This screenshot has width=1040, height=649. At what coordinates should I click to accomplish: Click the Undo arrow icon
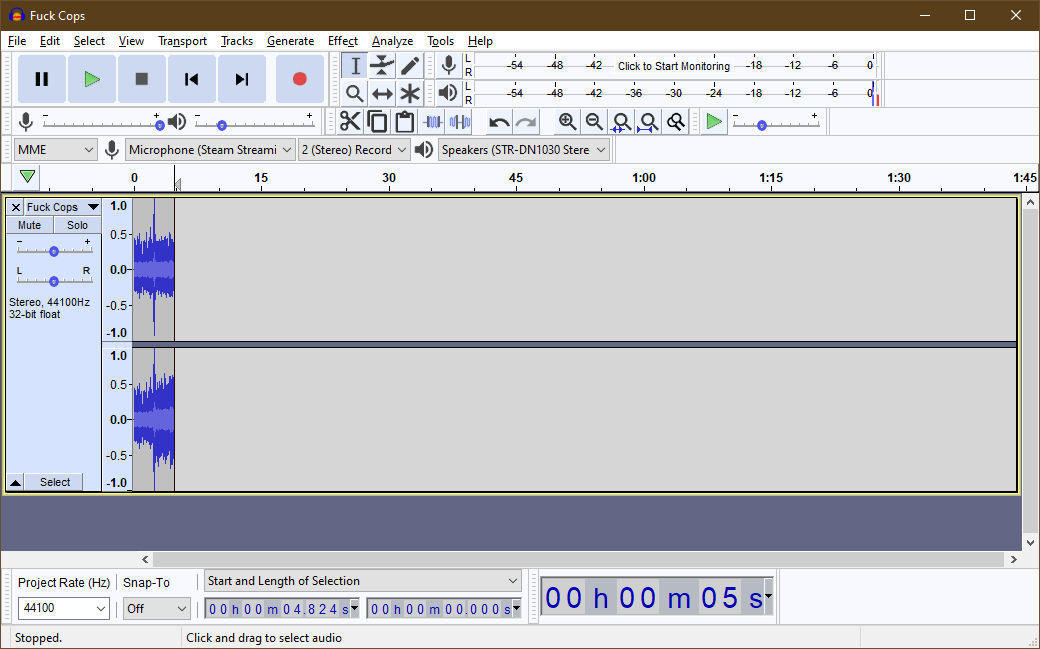pos(498,122)
